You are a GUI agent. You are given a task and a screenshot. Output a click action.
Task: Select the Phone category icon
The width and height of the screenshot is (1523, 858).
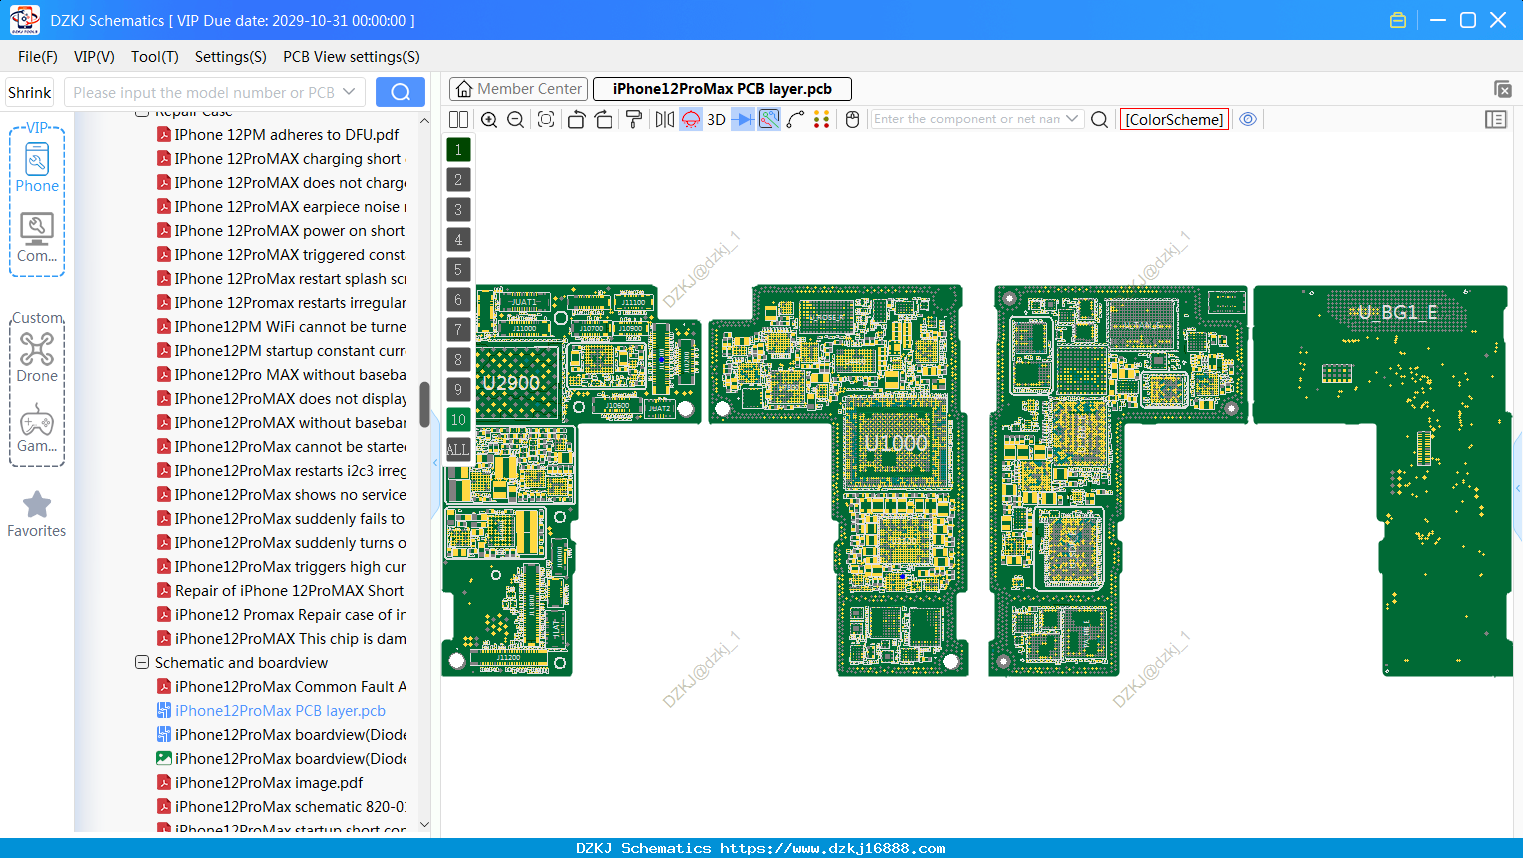pyautogui.click(x=37, y=168)
